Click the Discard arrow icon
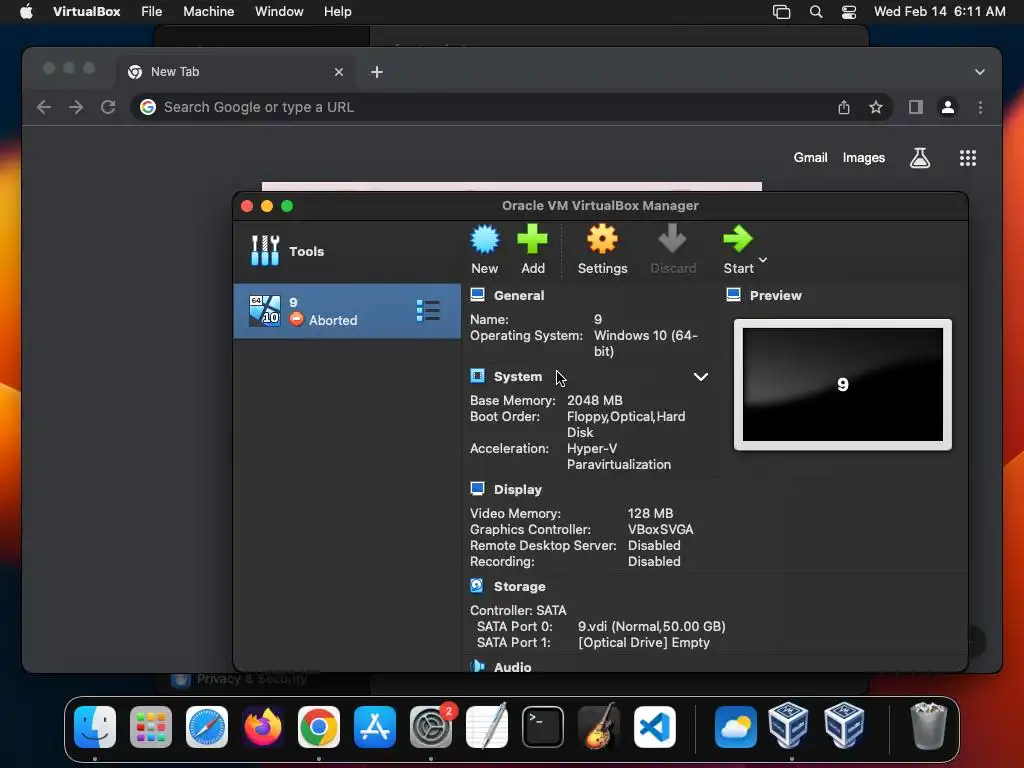The width and height of the screenshot is (1024, 768). coord(672,240)
